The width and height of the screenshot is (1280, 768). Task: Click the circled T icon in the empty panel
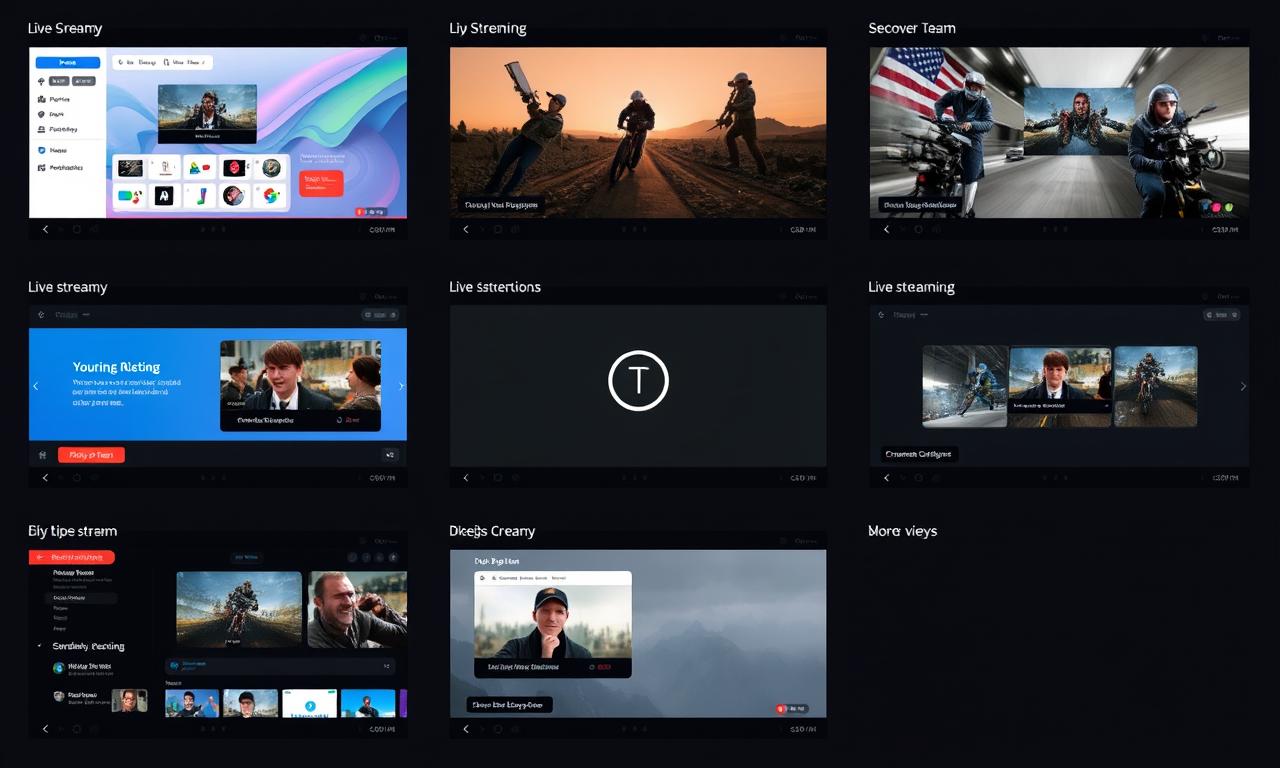click(x=638, y=381)
